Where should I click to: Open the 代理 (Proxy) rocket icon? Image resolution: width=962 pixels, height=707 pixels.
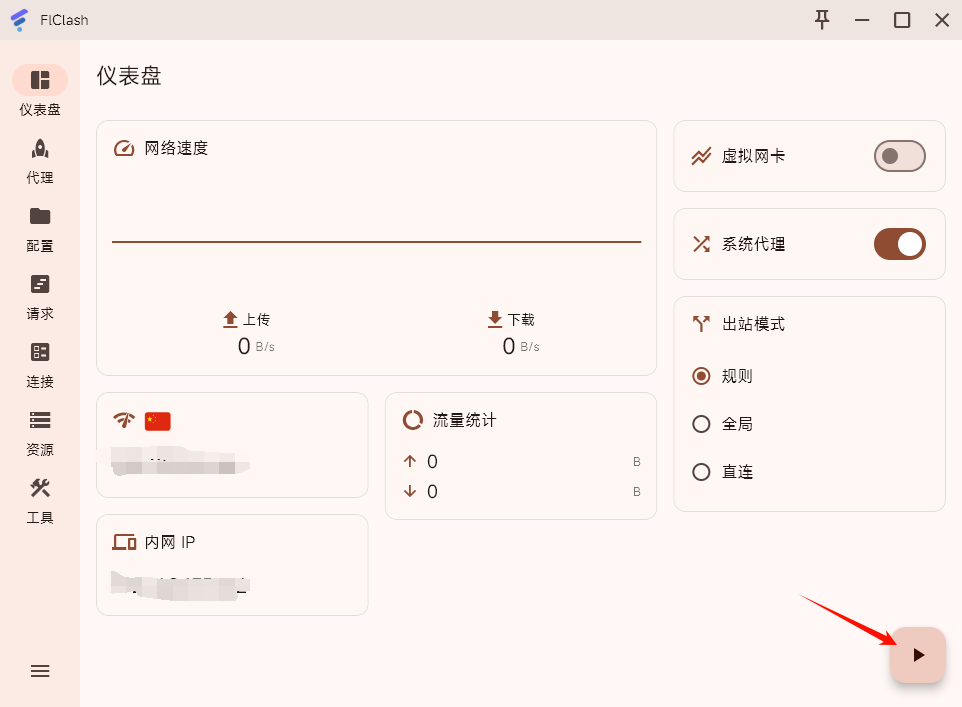[x=40, y=150]
